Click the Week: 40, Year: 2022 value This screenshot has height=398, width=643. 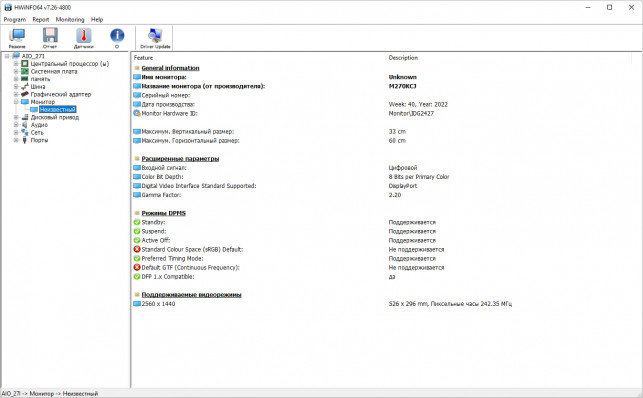pos(418,105)
